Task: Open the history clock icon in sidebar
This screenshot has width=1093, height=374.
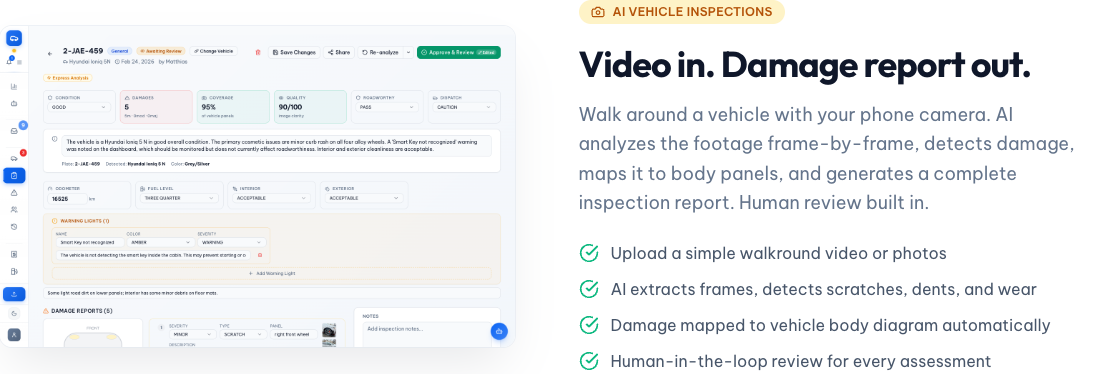Action: pyautogui.click(x=14, y=226)
